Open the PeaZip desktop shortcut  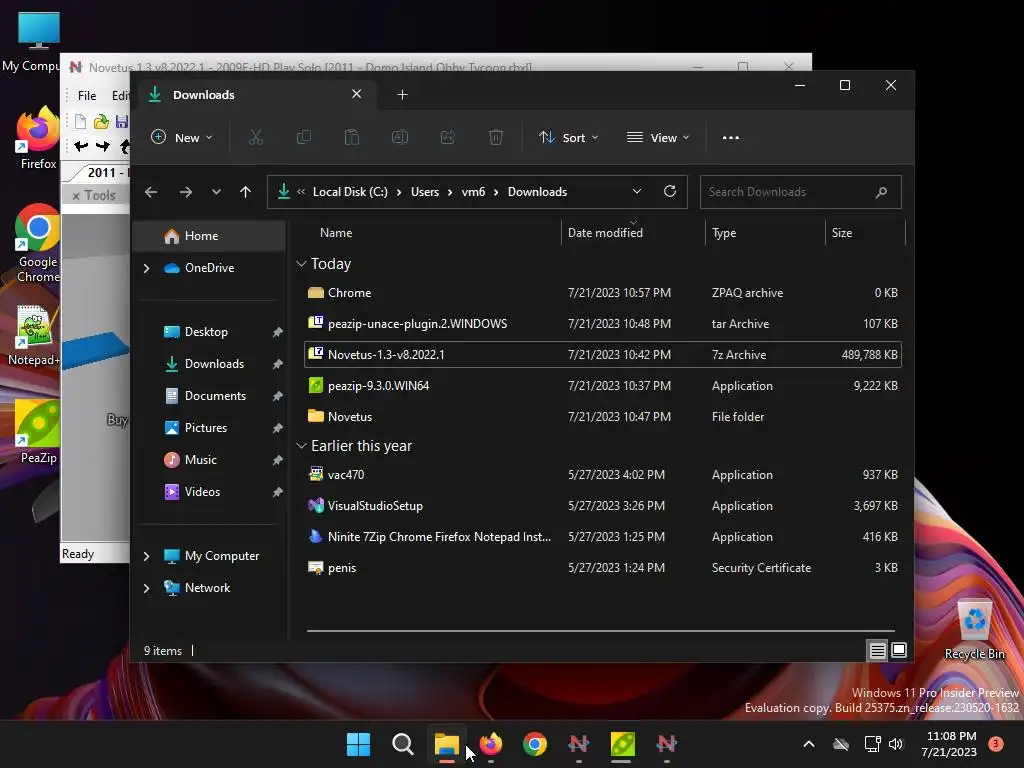click(38, 432)
